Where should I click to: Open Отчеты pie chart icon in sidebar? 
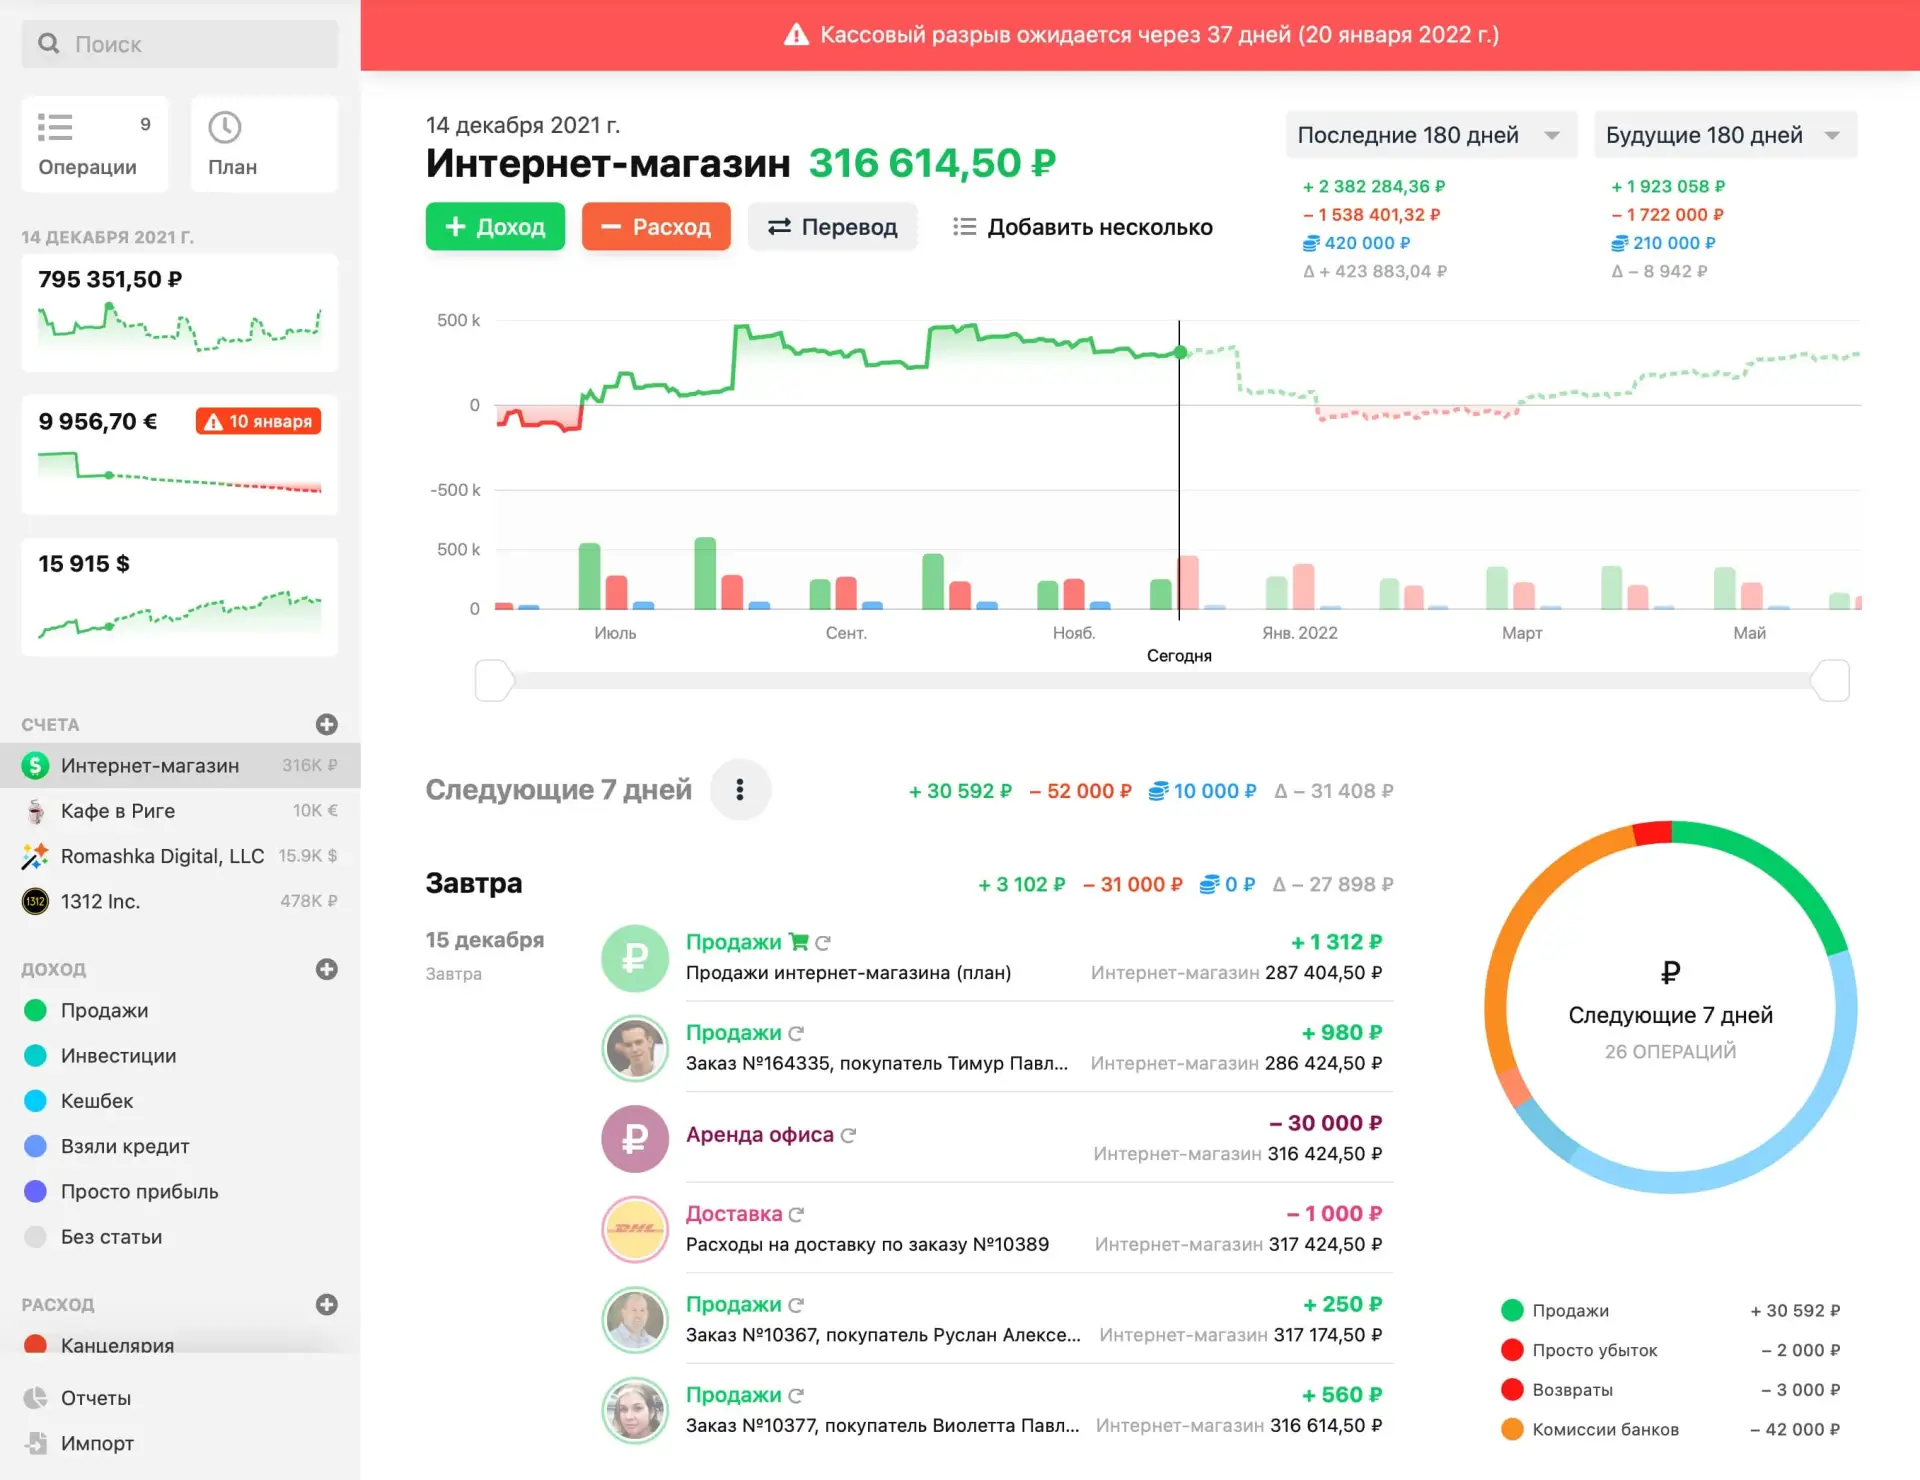point(36,1397)
